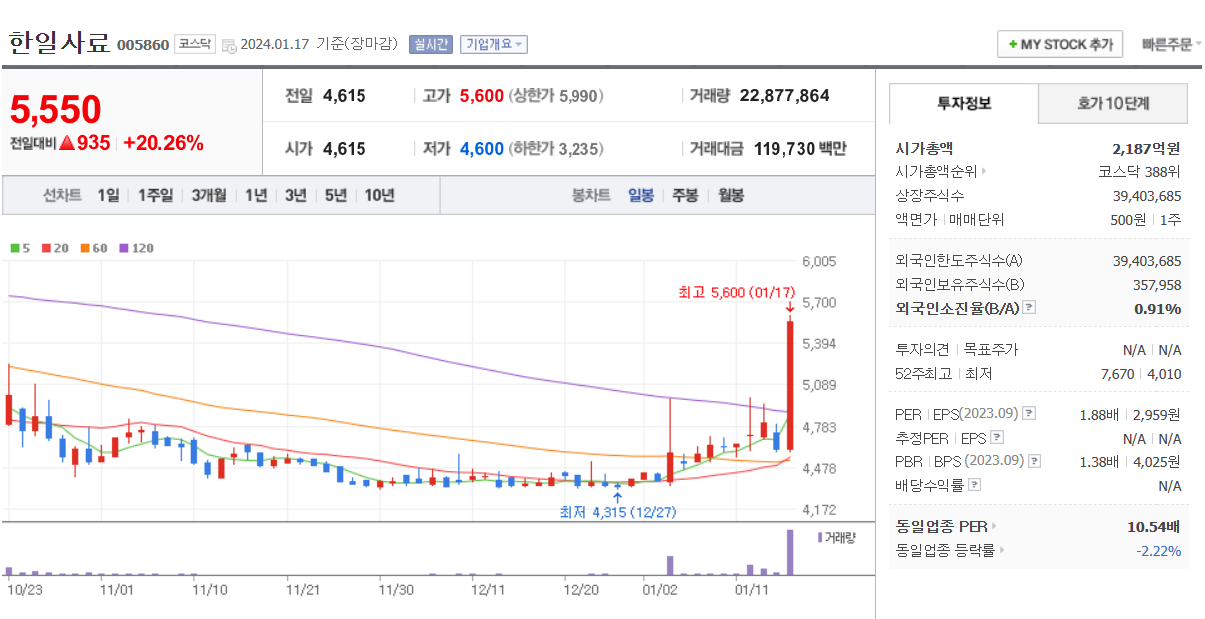Click the 시가총액순위 link
The height and width of the screenshot is (619, 1205).
[x=936, y=172]
